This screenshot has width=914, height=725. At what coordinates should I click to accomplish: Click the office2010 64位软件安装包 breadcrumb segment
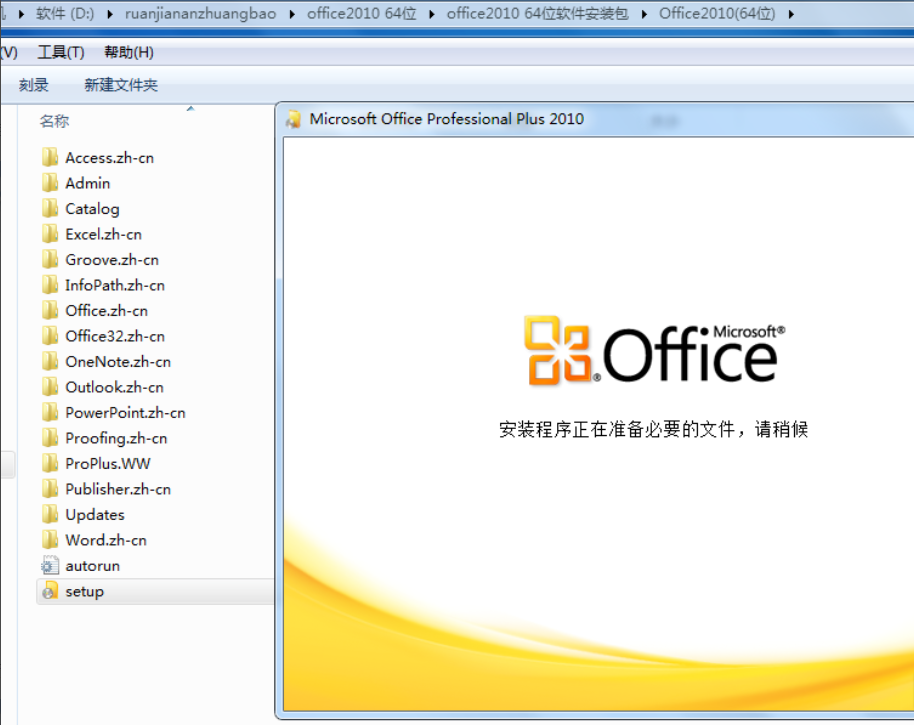click(x=537, y=13)
